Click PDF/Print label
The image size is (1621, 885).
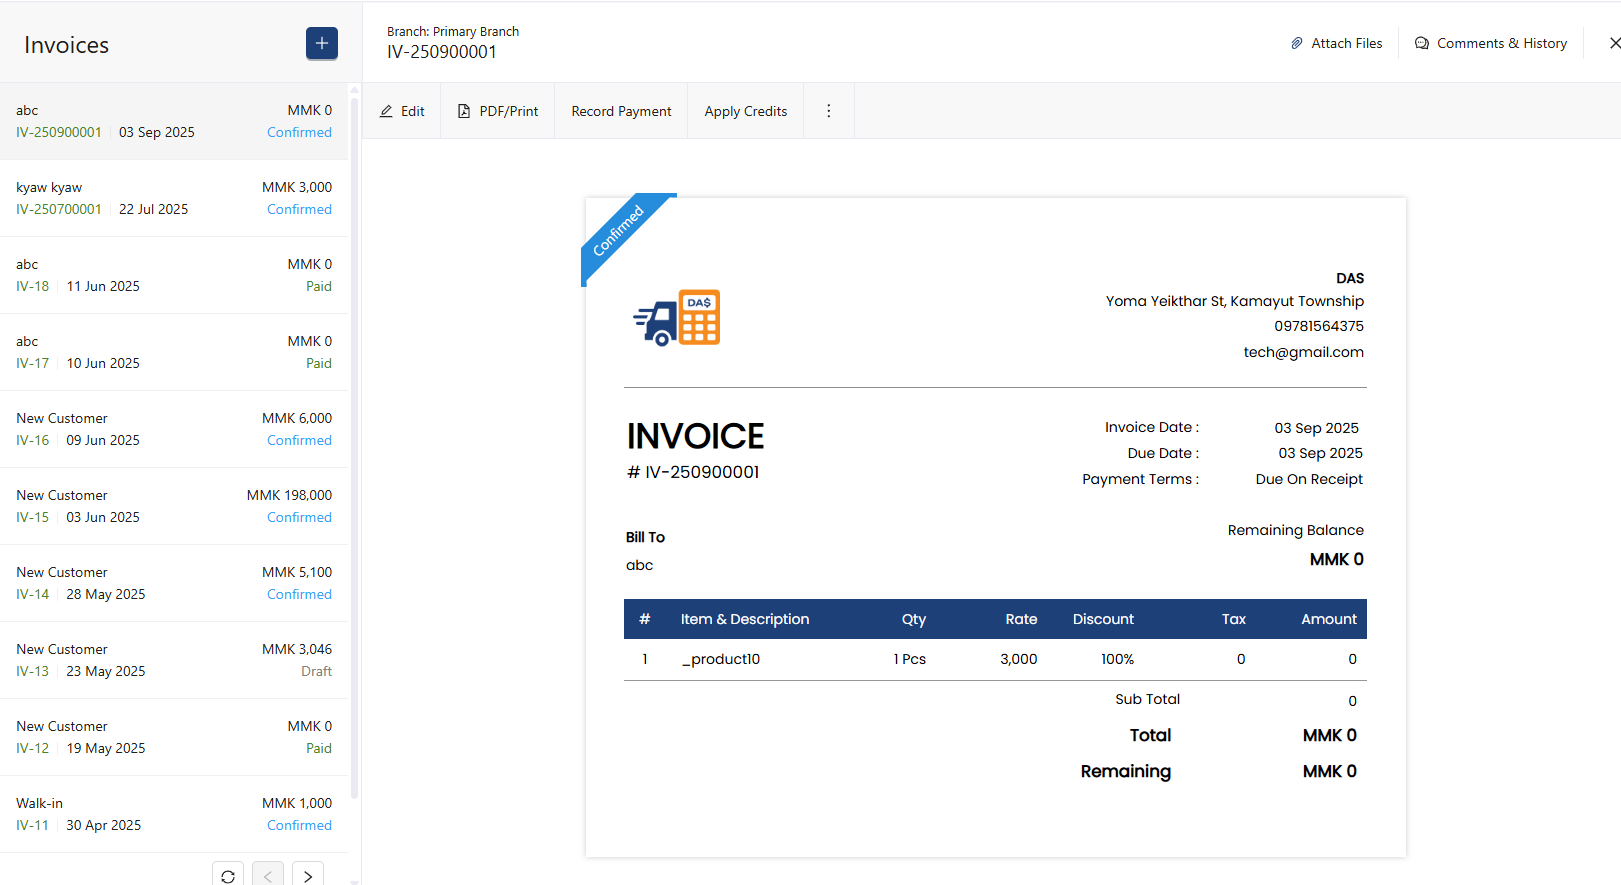pyautogui.click(x=509, y=111)
